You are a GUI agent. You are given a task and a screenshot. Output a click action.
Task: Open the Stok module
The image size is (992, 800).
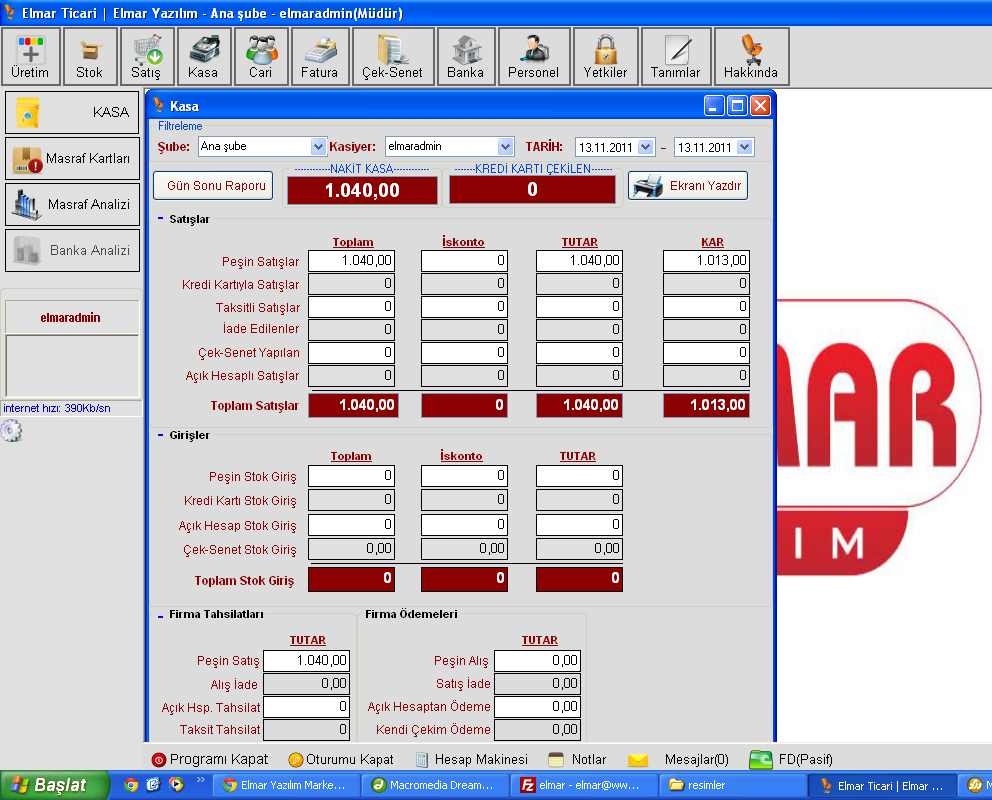90,56
